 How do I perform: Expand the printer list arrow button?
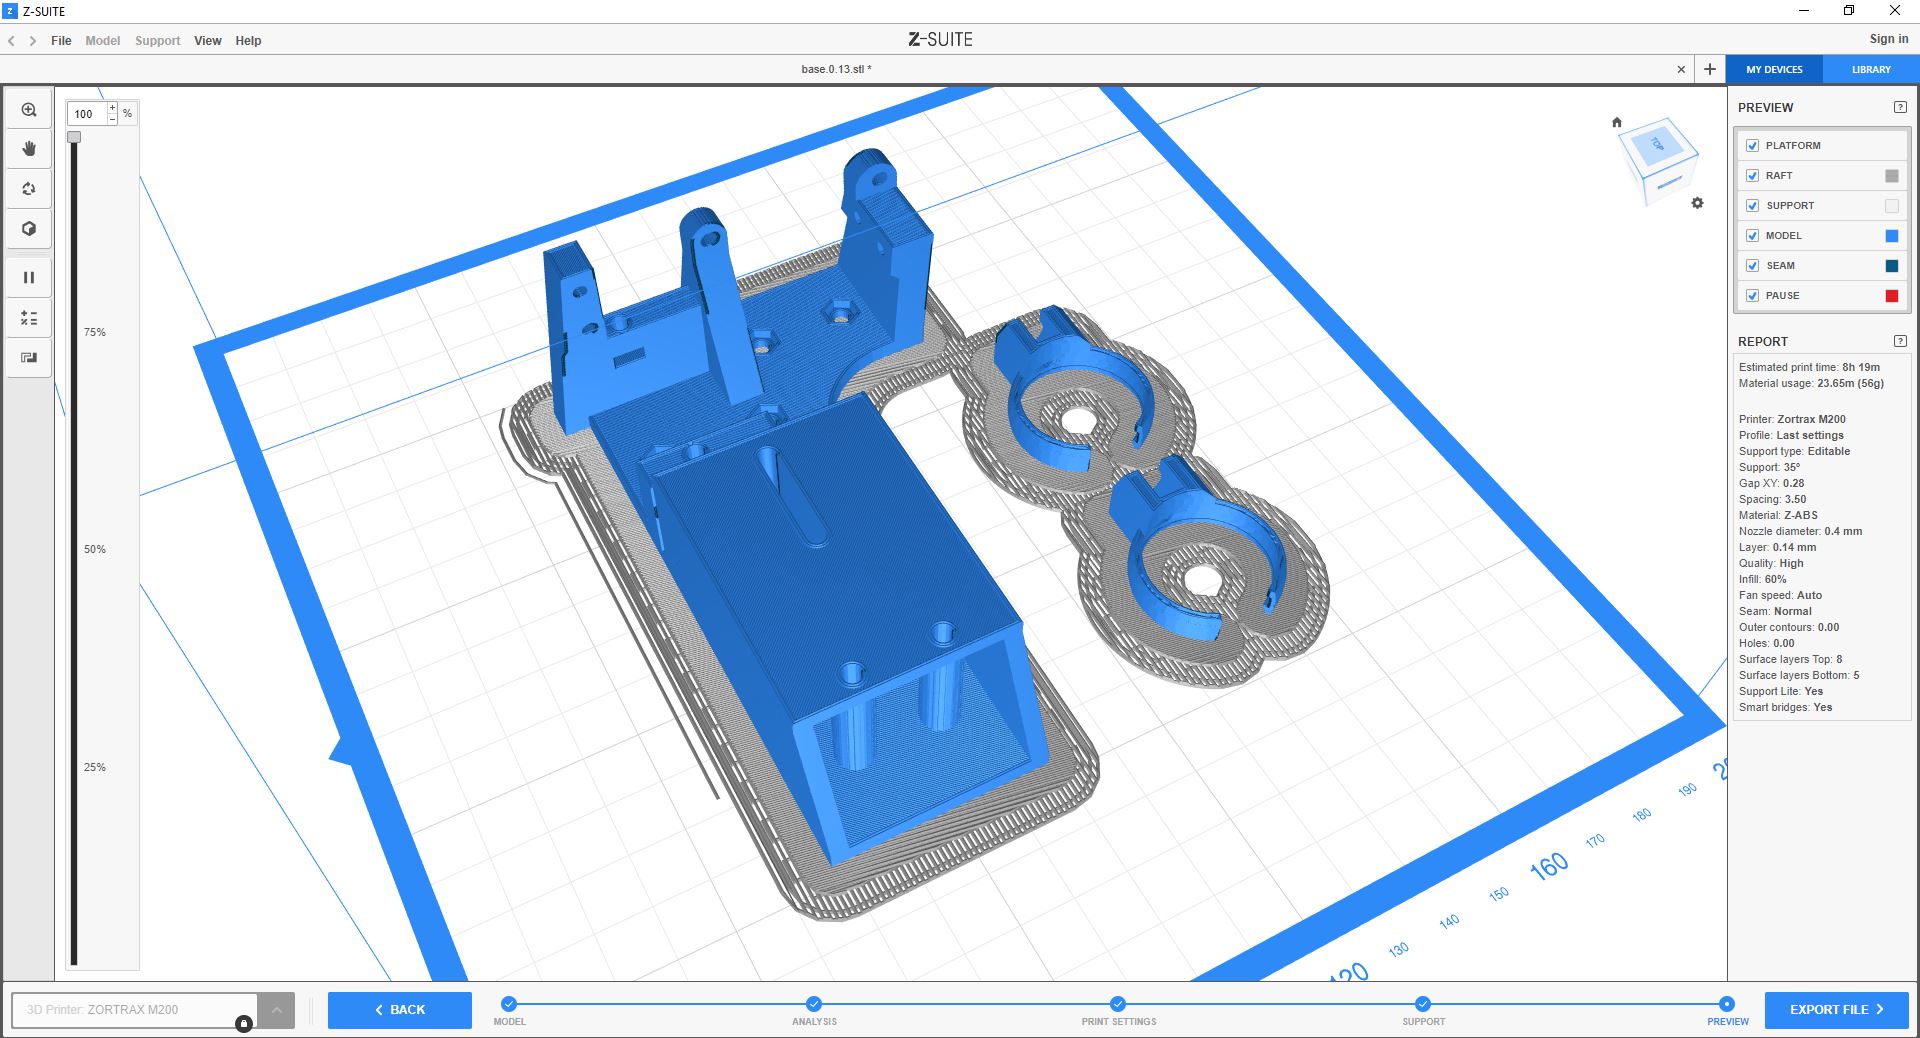pyautogui.click(x=276, y=1010)
